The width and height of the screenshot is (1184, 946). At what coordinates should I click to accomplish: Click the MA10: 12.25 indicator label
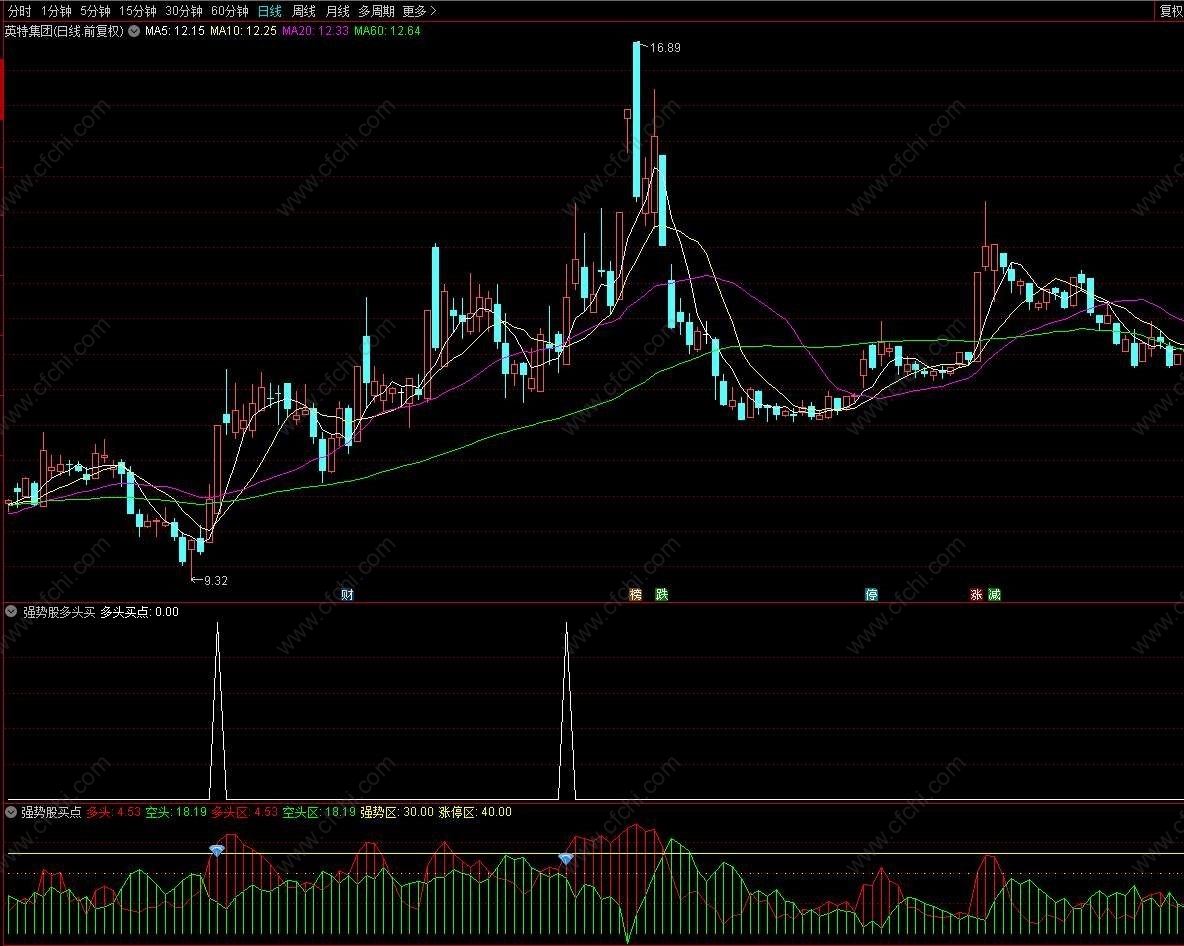point(243,31)
